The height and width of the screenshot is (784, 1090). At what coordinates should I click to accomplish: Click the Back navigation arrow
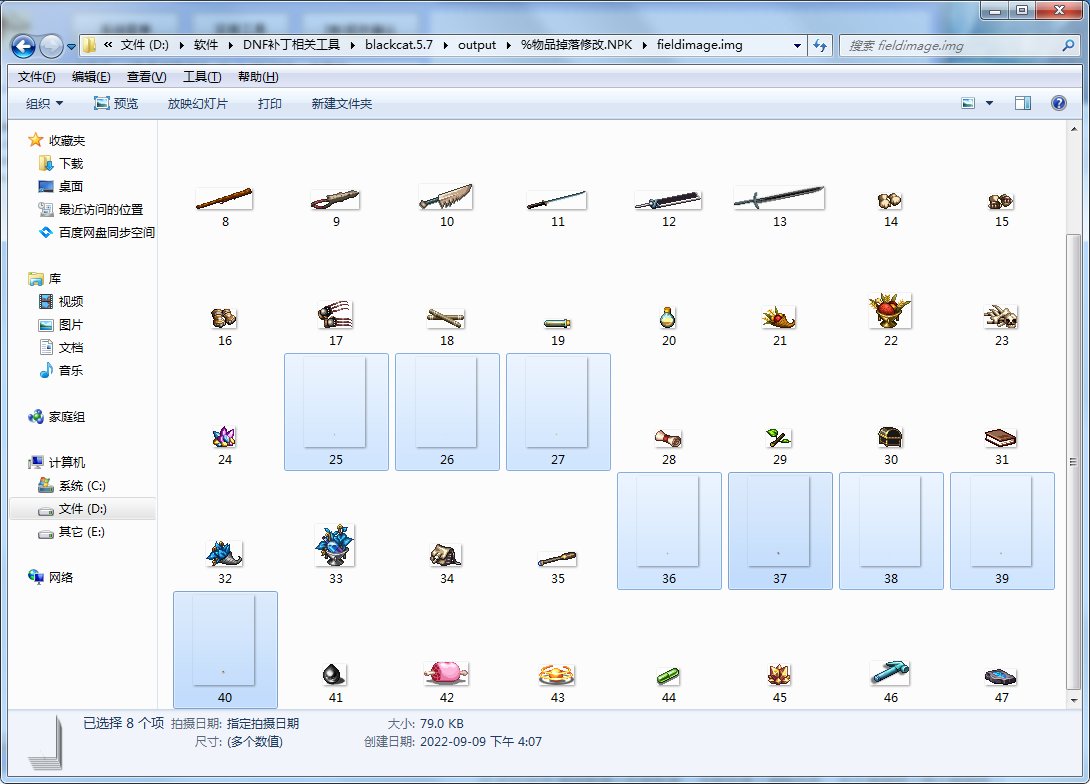pos(23,46)
